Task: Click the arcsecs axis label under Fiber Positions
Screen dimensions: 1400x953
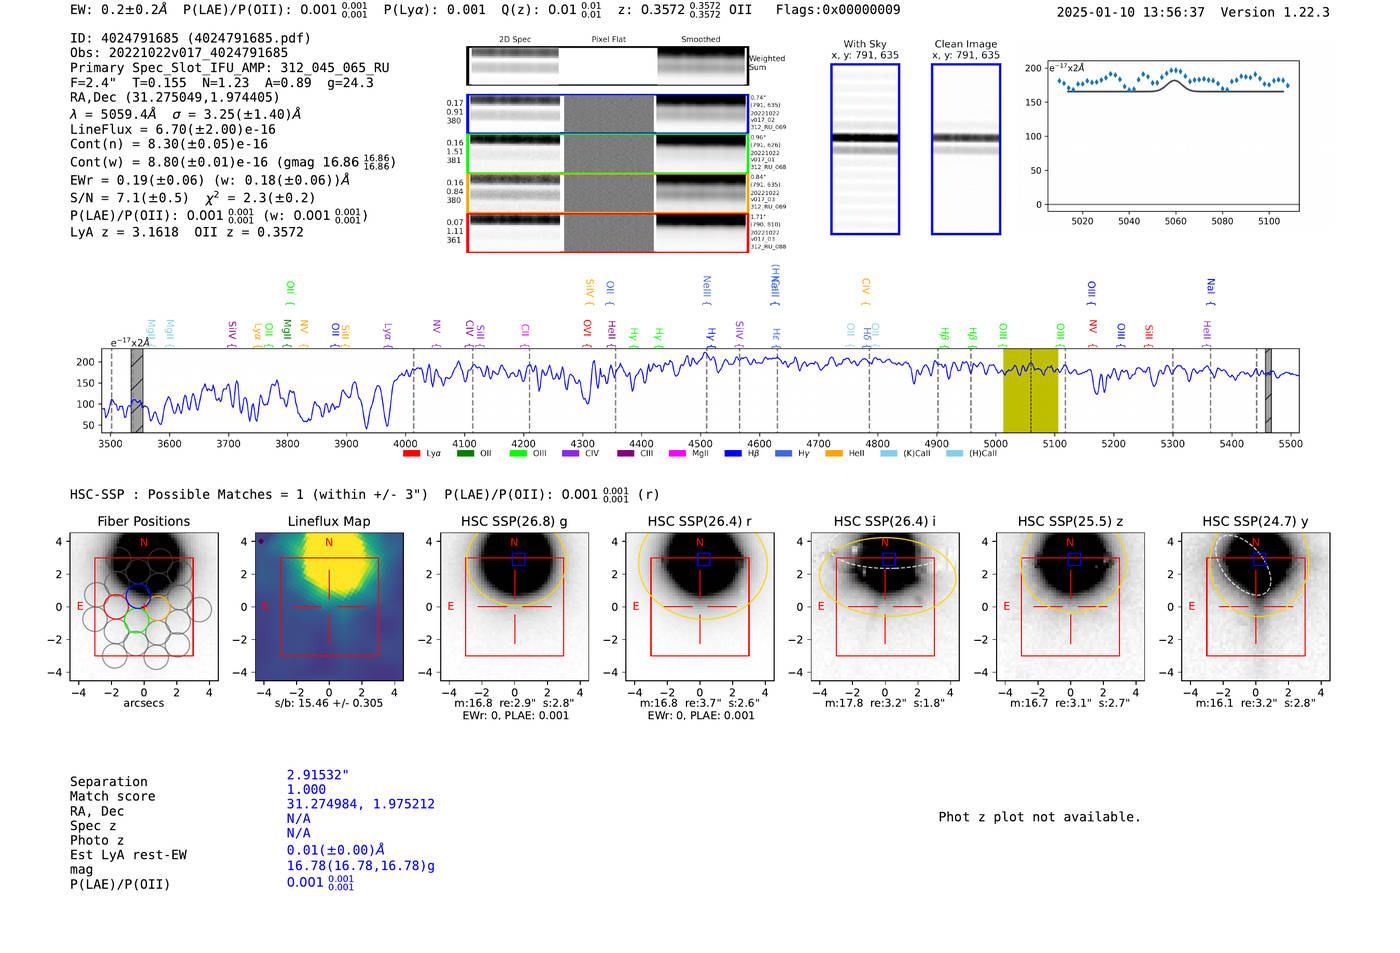Action: coord(144,703)
